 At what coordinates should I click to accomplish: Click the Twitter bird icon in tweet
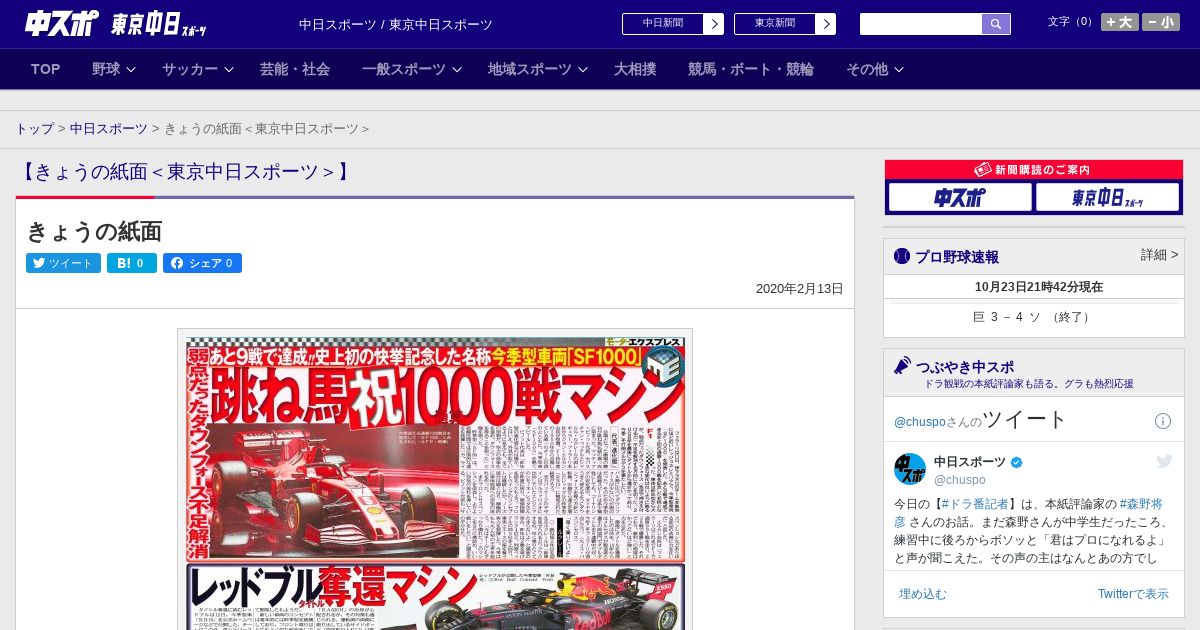(x=1164, y=461)
